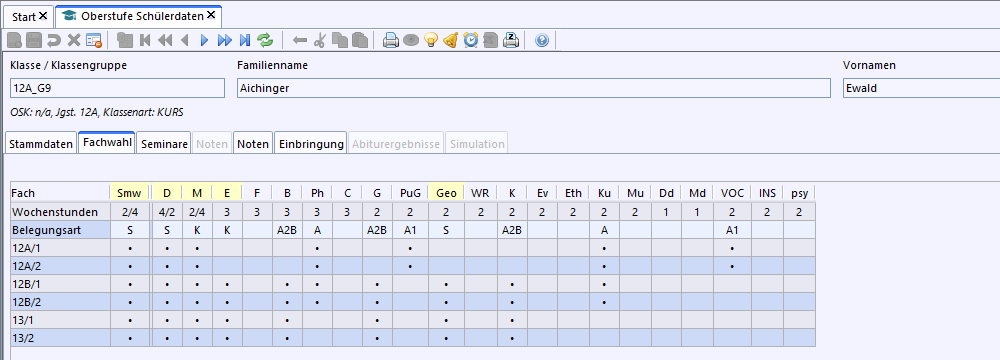Open the Seminare tab
The height and width of the screenshot is (360, 1000).
pyautogui.click(x=165, y=144)
